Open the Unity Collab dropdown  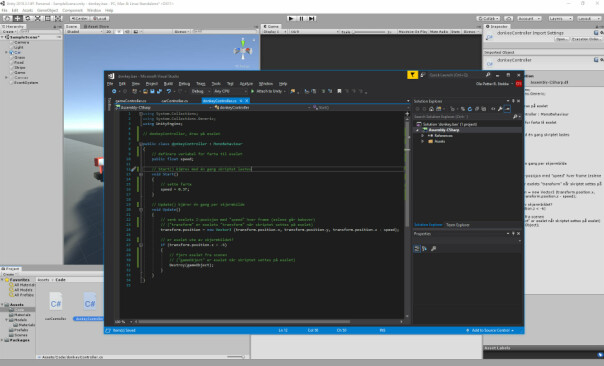point(488,18)
